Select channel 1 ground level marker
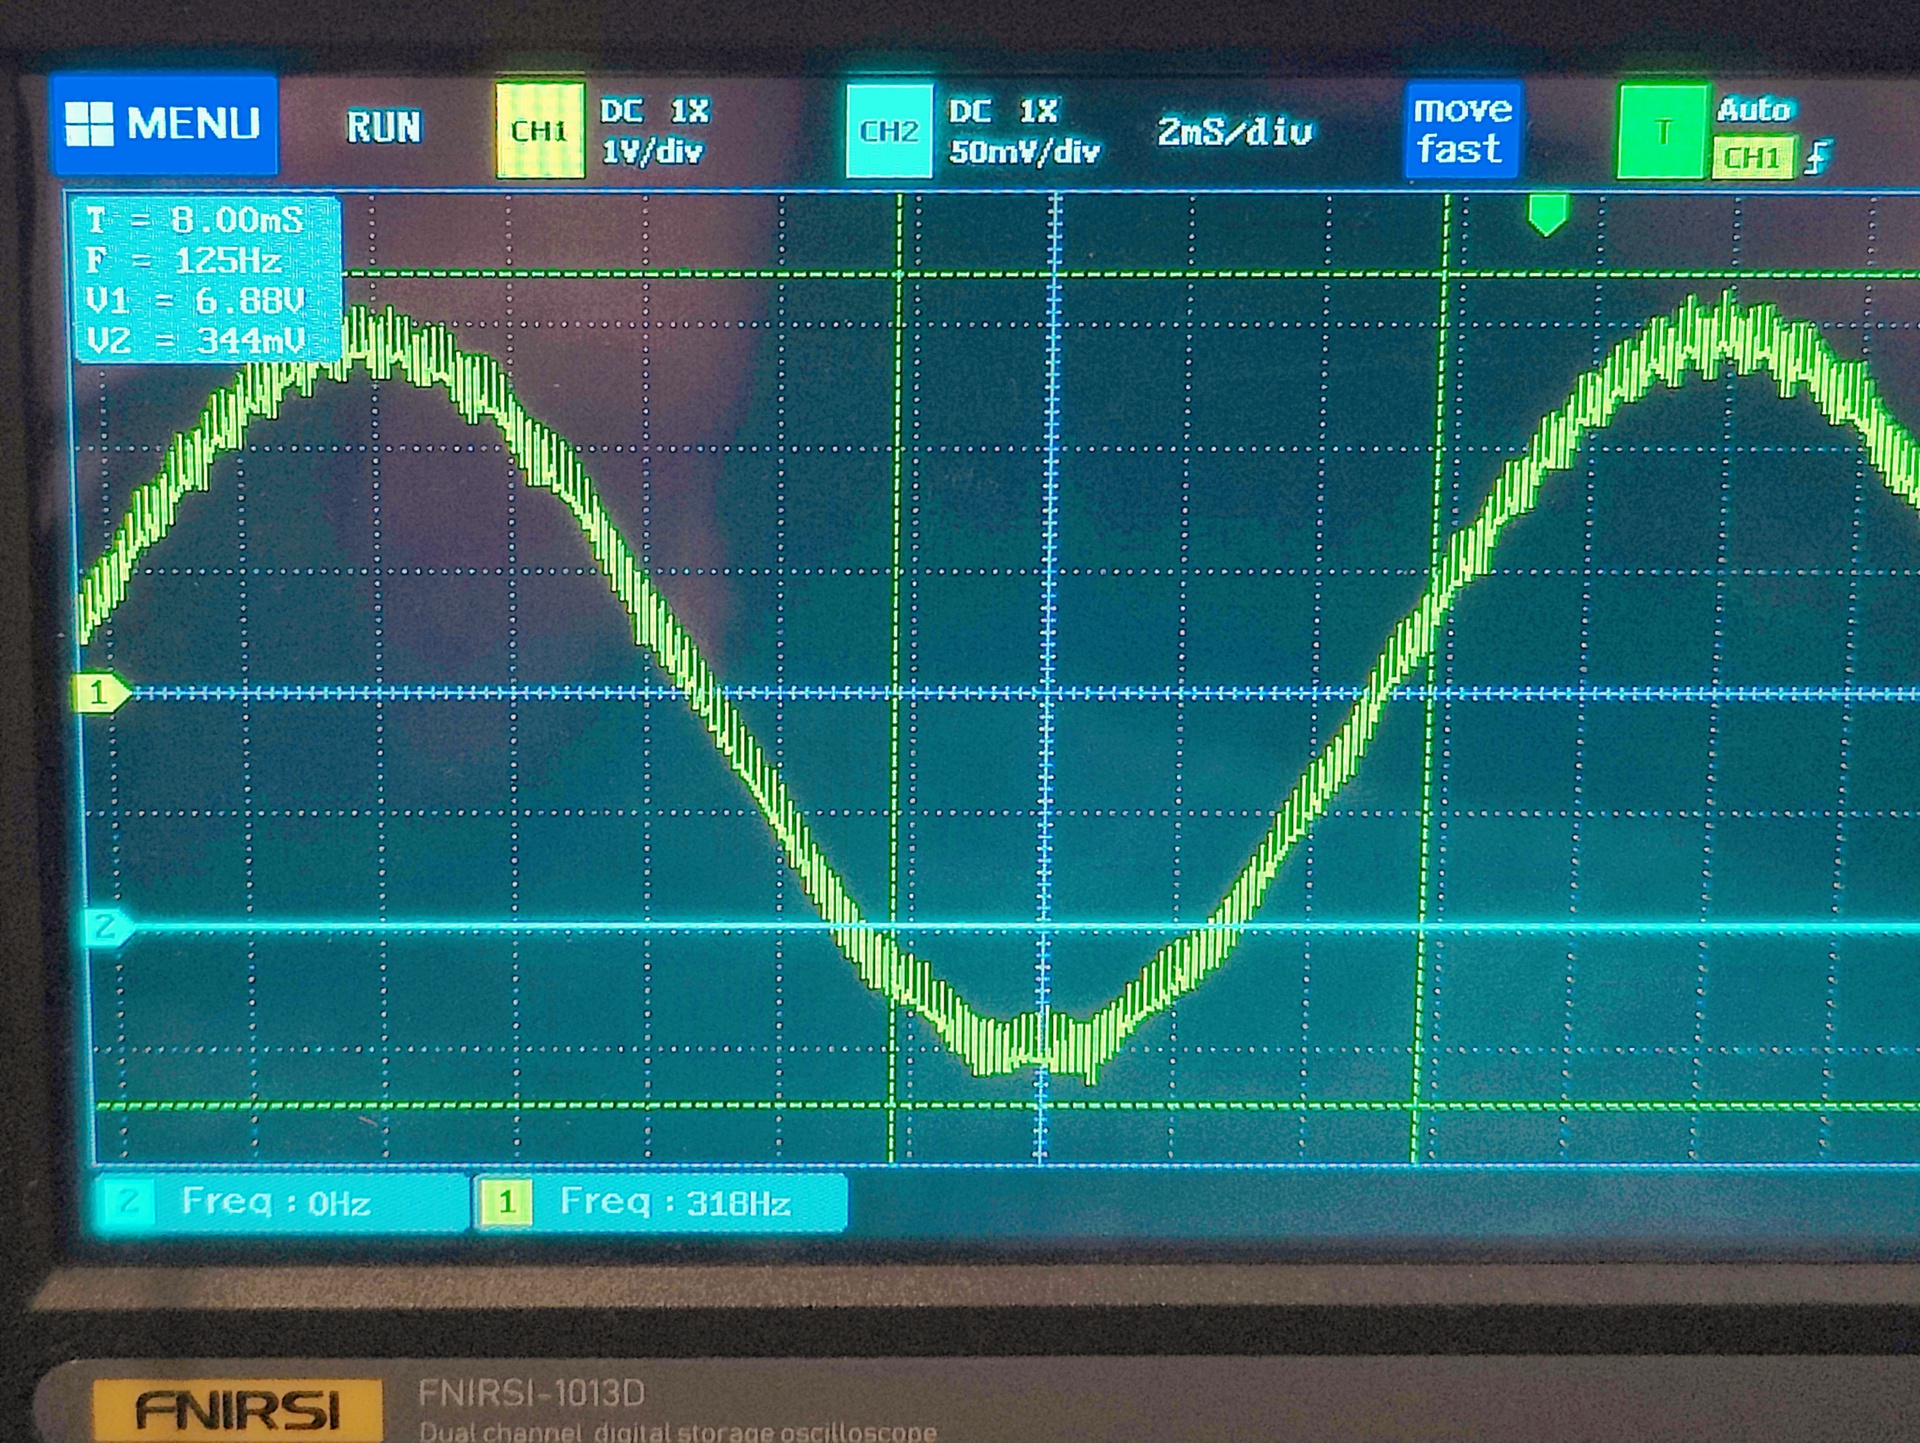 98,693
